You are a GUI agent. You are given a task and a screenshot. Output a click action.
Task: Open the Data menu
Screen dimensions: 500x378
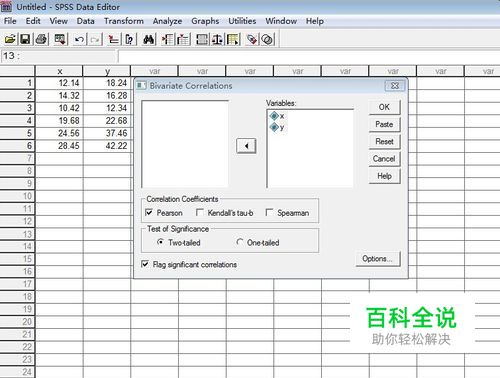(86, 21)
